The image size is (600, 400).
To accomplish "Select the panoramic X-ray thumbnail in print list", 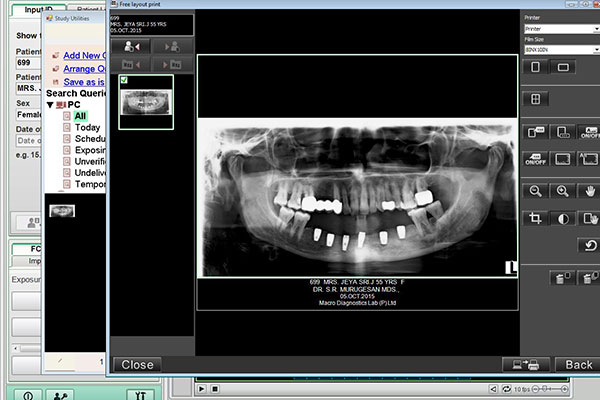I will click(146, 103).
